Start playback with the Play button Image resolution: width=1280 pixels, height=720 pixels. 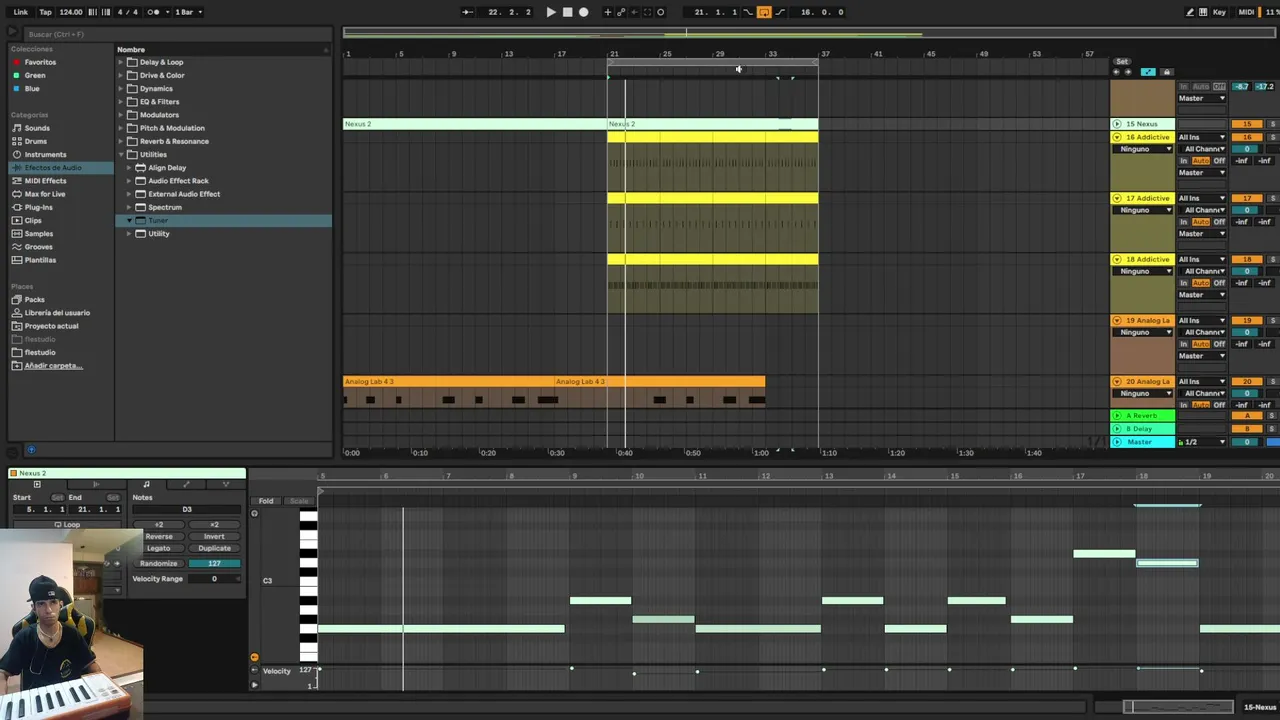pyautogui.click(x=551, y=12)
